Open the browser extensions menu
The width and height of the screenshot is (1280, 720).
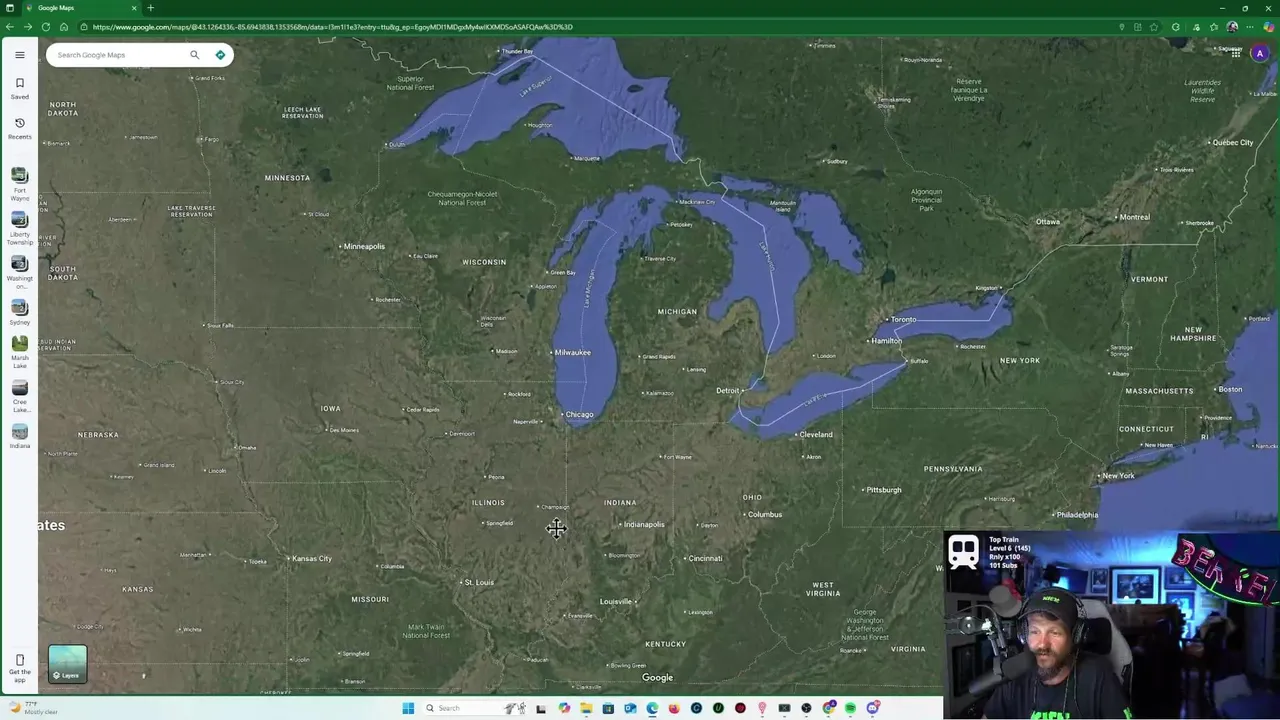tap(1176, 27)
